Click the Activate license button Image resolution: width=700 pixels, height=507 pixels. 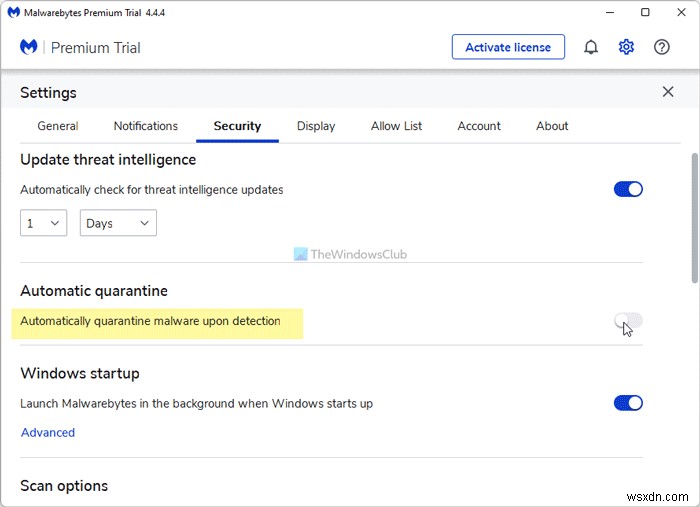point(508,47)
